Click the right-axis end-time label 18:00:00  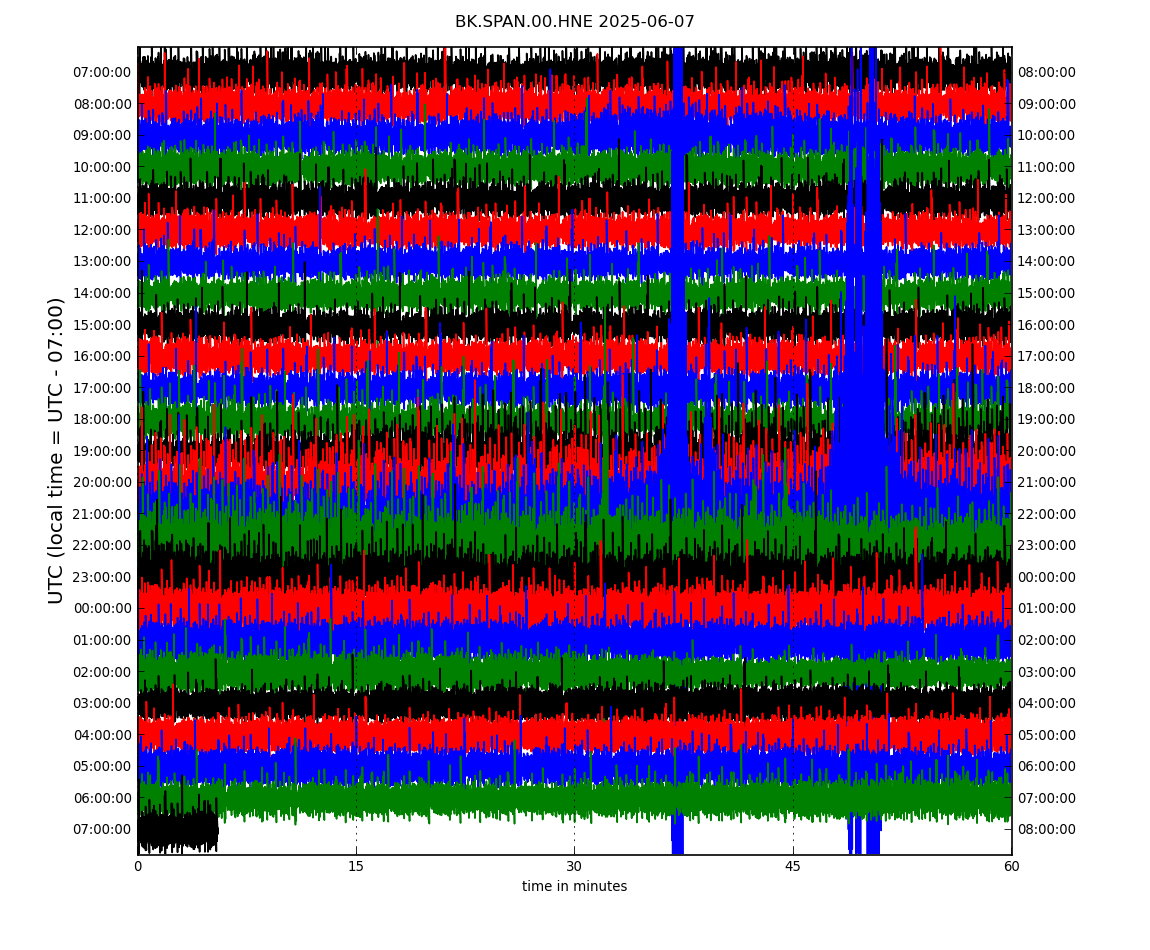[1047, 388]
